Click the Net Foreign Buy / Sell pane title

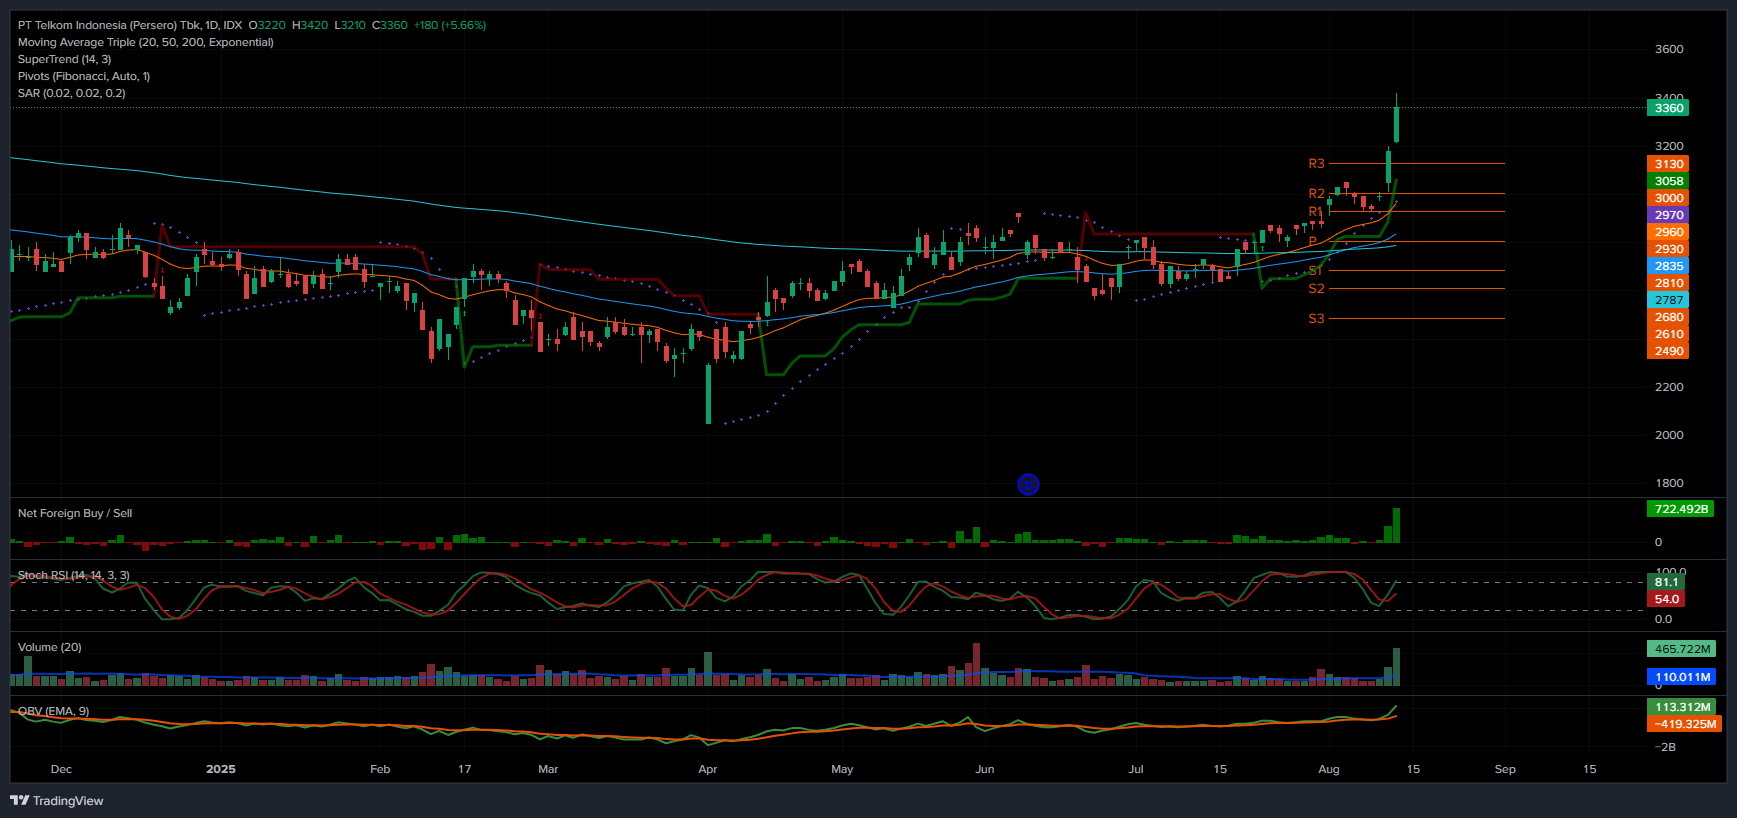[75, 513]
